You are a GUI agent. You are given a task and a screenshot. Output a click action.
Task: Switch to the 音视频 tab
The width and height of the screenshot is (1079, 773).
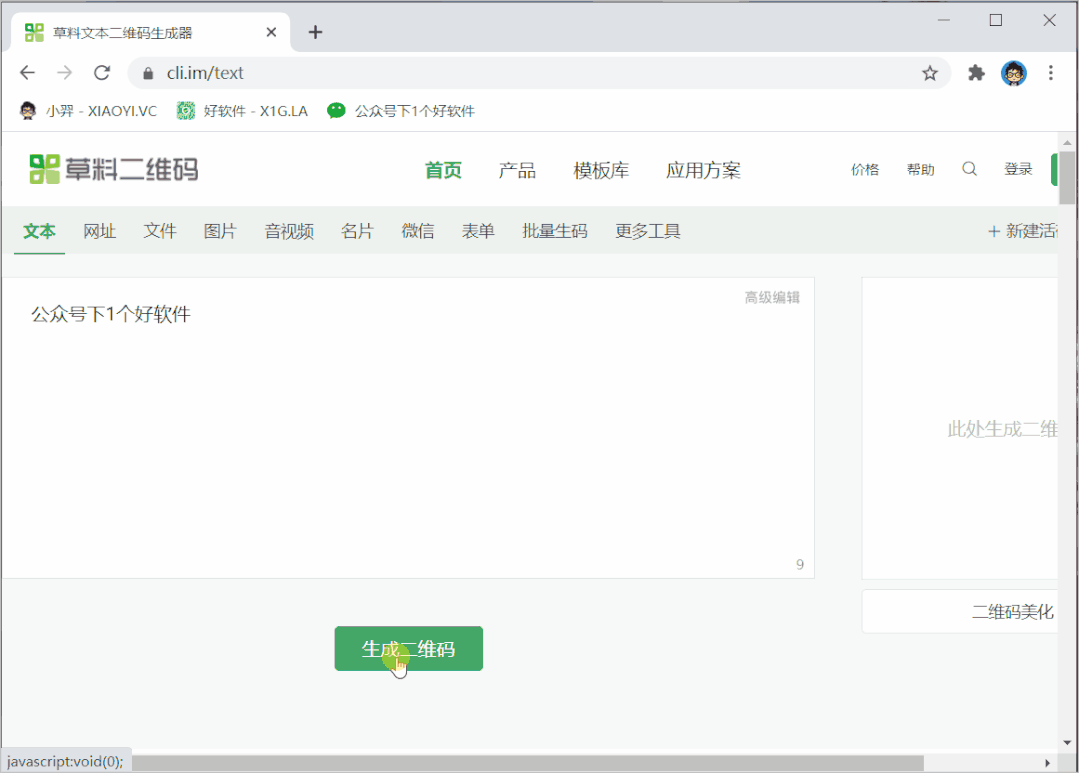click(289, 231)
